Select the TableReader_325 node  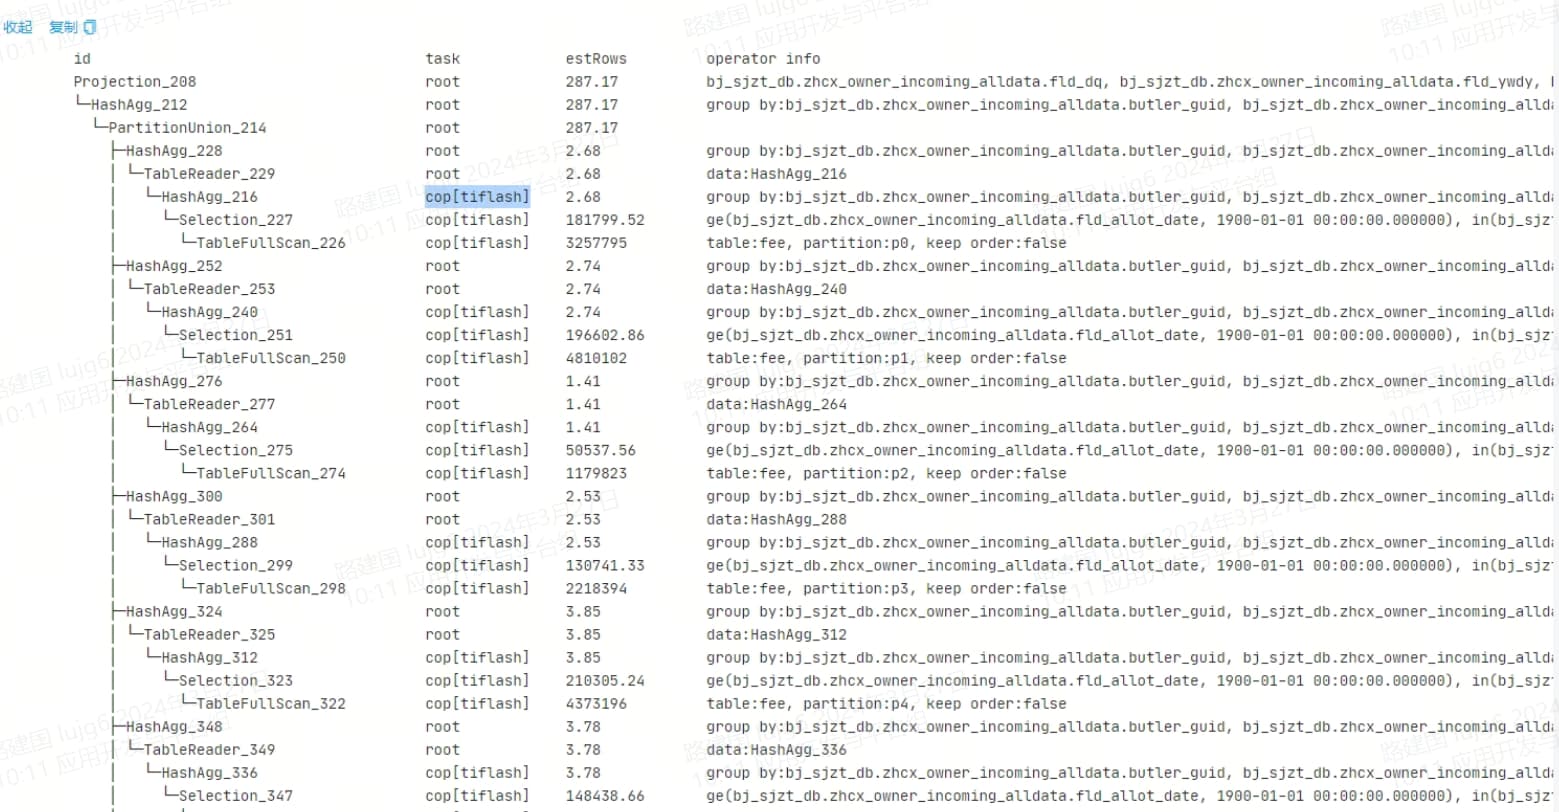pos(209,634)
